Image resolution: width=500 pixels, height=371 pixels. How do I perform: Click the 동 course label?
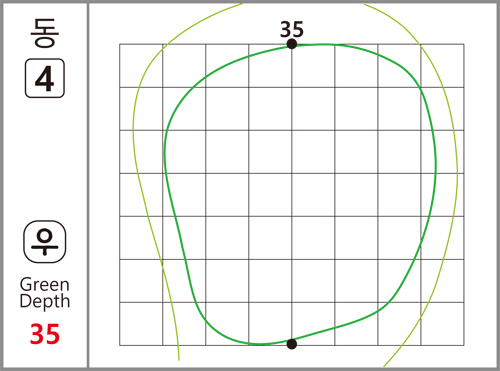45,33
